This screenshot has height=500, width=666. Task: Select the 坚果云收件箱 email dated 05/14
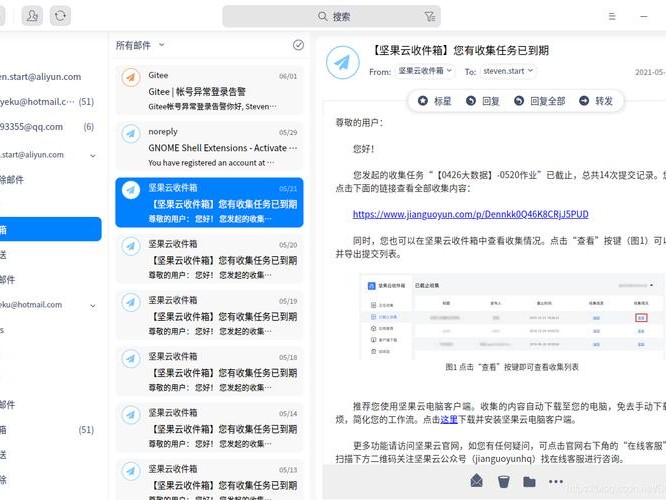click(209, 427)
